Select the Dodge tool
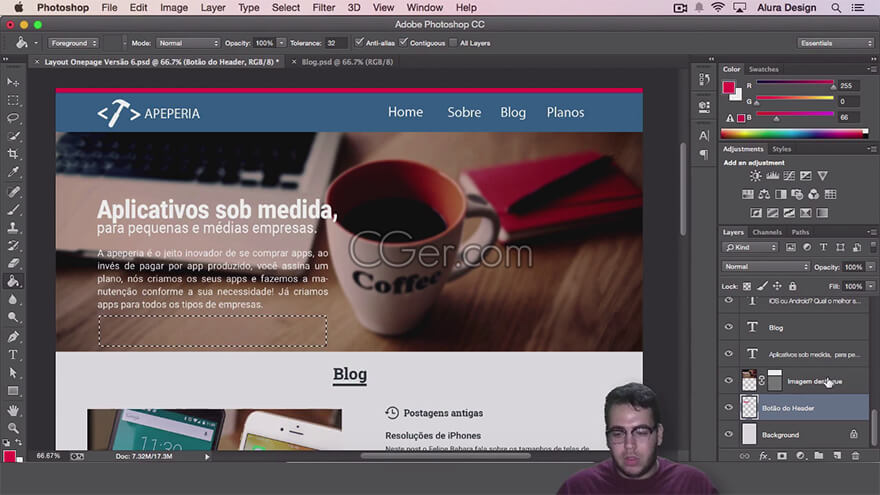The height and width of the screenshot is (495, 880). point(13,317)
